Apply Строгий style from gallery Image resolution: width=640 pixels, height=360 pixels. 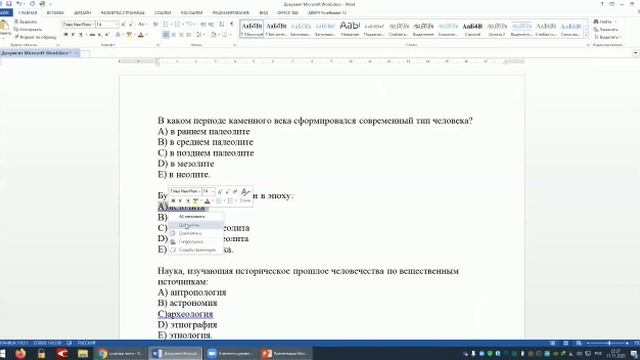pyautogui.click(x=472, y=29)
